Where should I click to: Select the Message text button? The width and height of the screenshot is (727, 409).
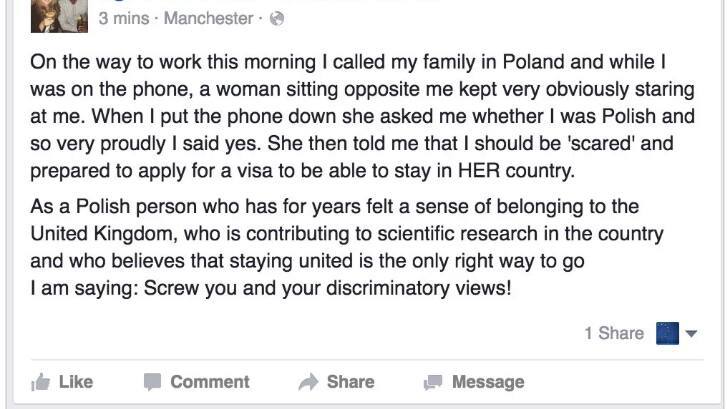(x=488, y=382)
